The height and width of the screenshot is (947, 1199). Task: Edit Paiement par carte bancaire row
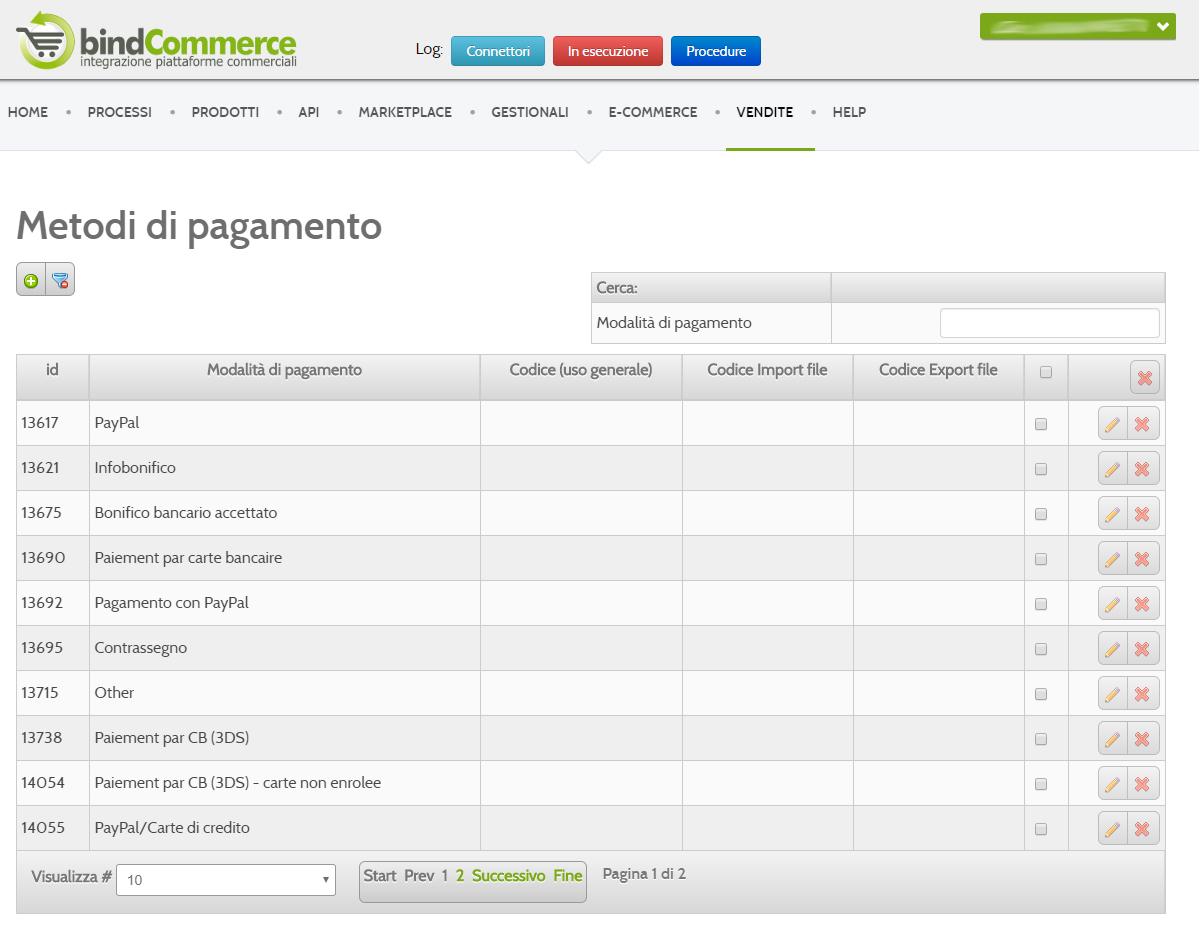click(x=1113, y=559)
